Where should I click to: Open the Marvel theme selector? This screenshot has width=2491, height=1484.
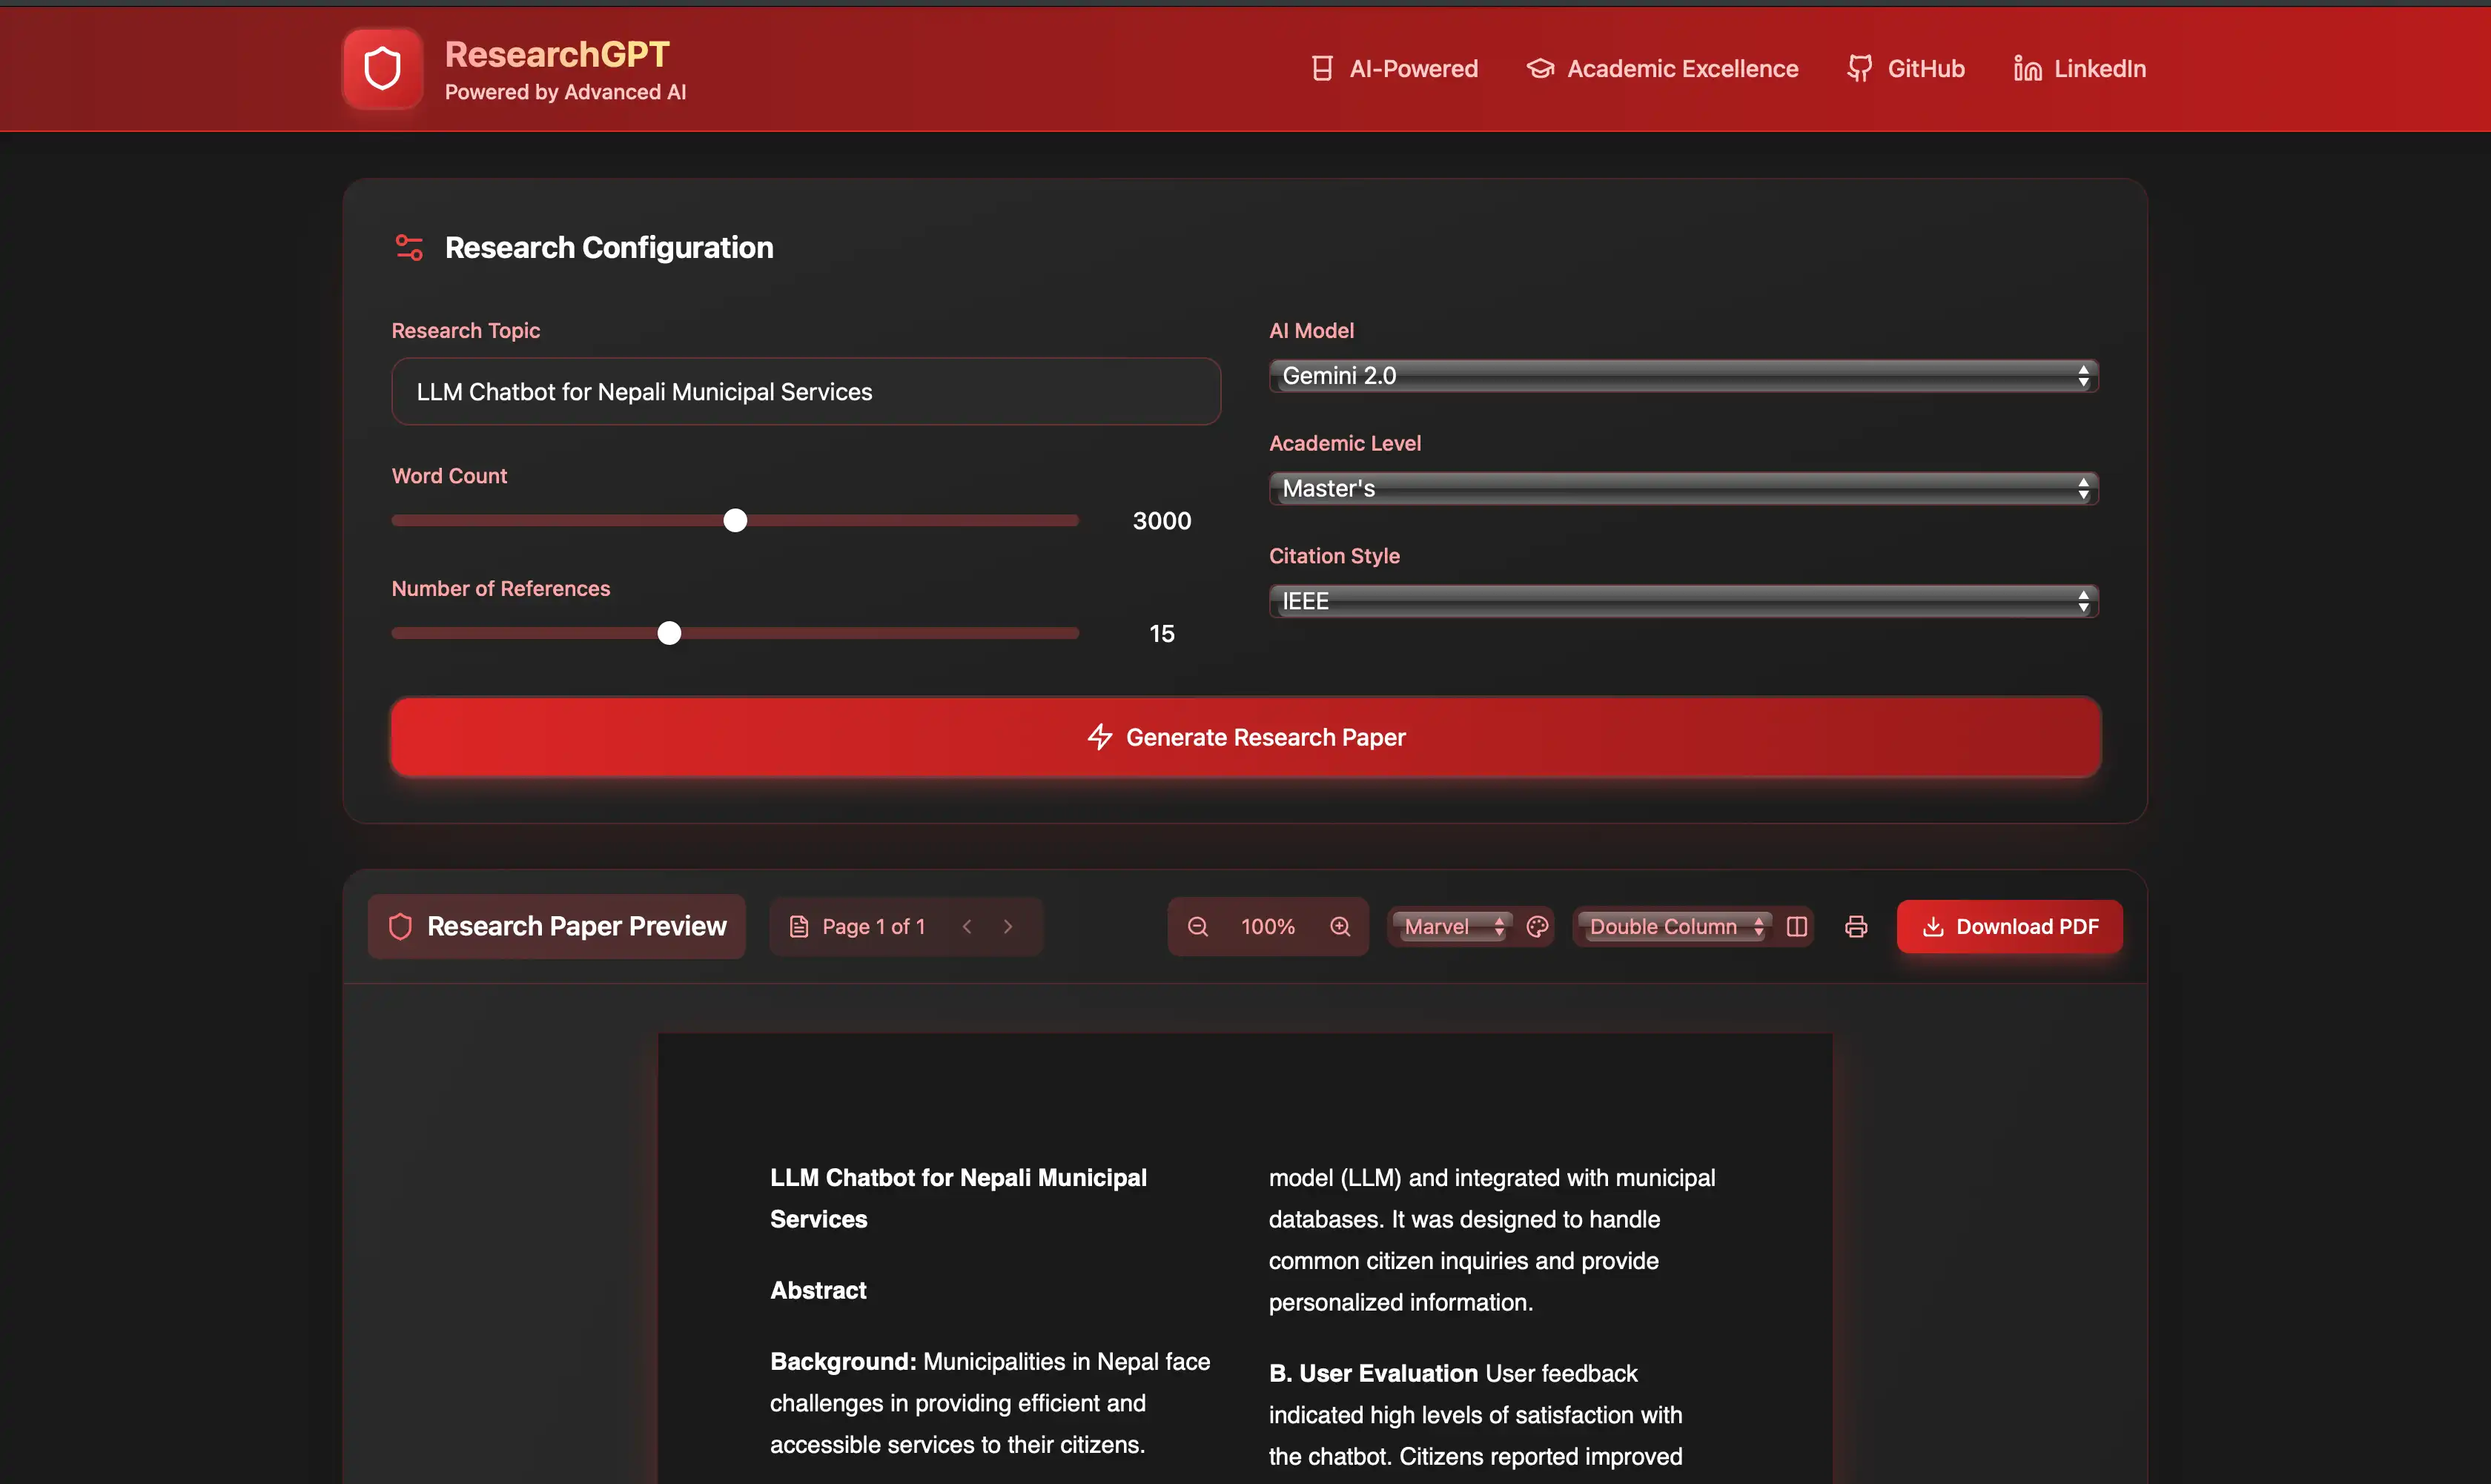[1452, 927]
